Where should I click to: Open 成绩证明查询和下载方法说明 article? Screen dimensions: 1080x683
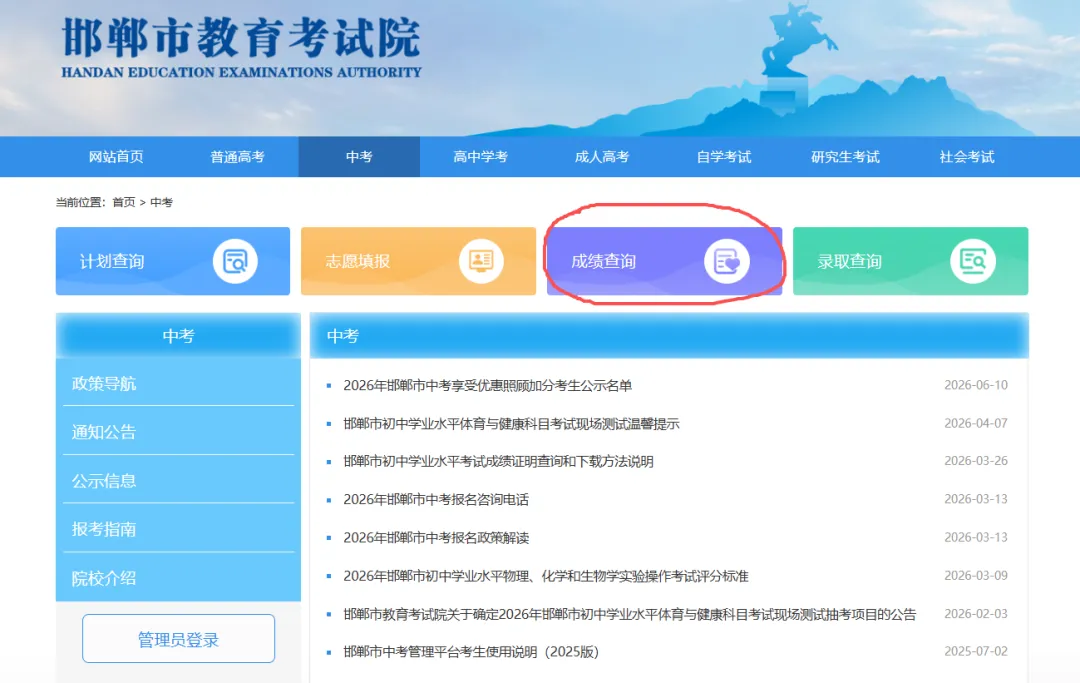pos(498,461)
